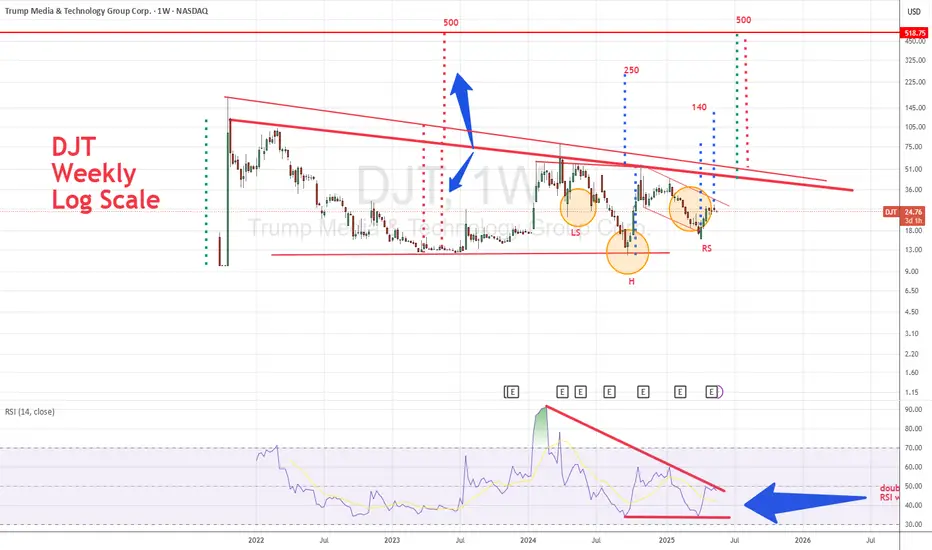The image size is (932, 550).
Task: Click the 2022 label on time axis
Action: click(256, 540)
